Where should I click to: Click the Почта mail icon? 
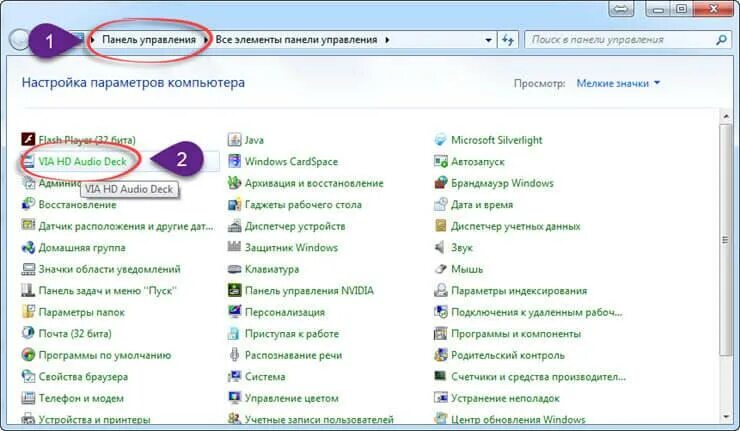(x=28, y=333)
